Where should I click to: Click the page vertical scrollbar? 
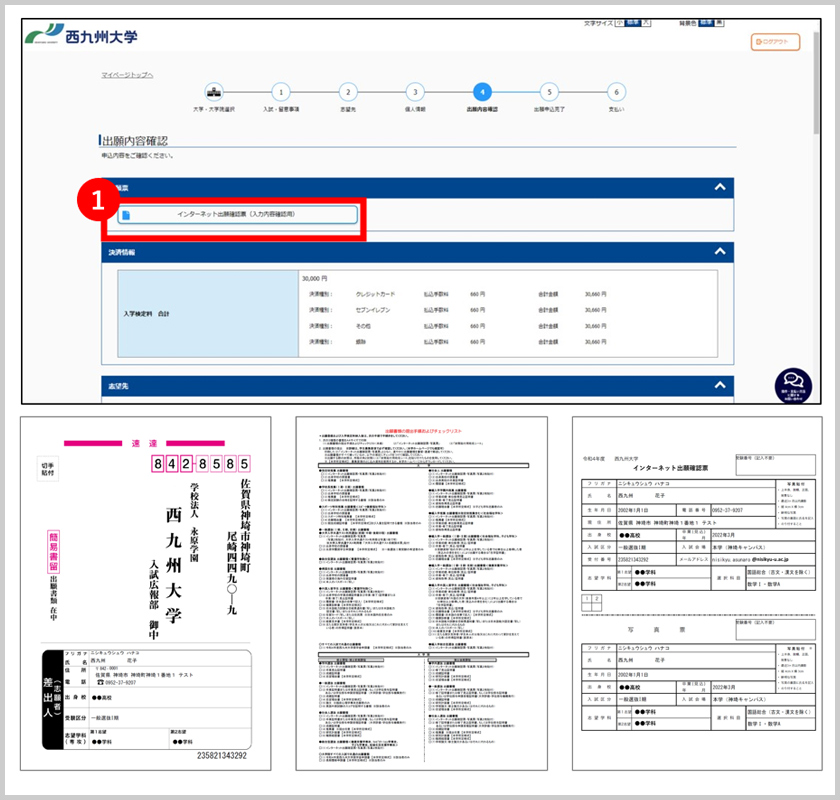816,83
